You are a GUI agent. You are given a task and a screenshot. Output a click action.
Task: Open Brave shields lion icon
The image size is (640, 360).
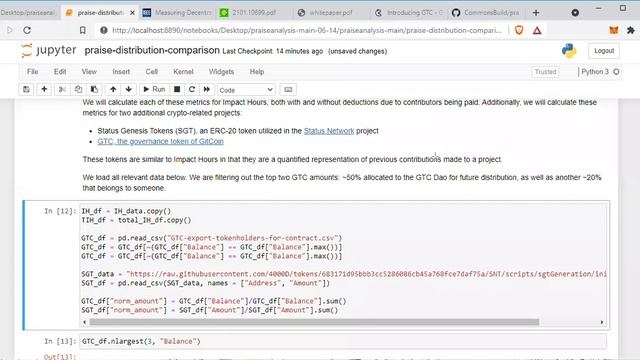[519, 30]
